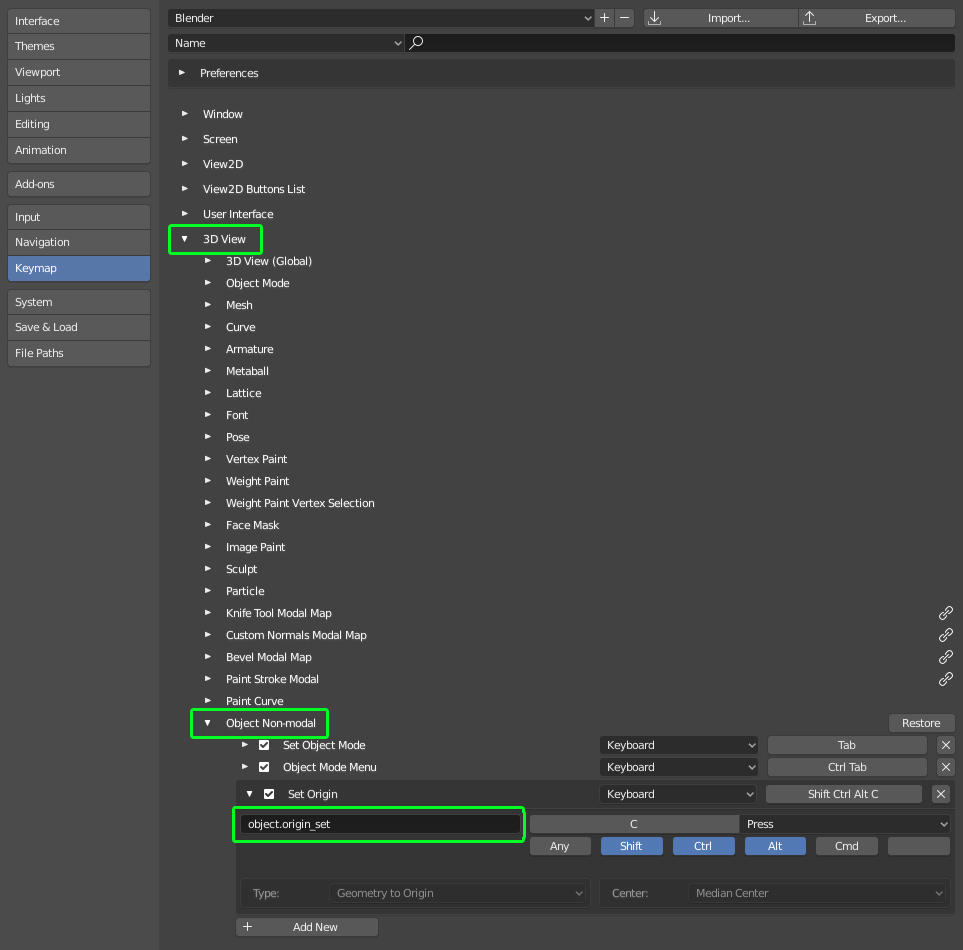This screenshot has height=950, width=963.
Task: Open the Type dropdown showing Geometry to Origin
Action: pos(458,893)
